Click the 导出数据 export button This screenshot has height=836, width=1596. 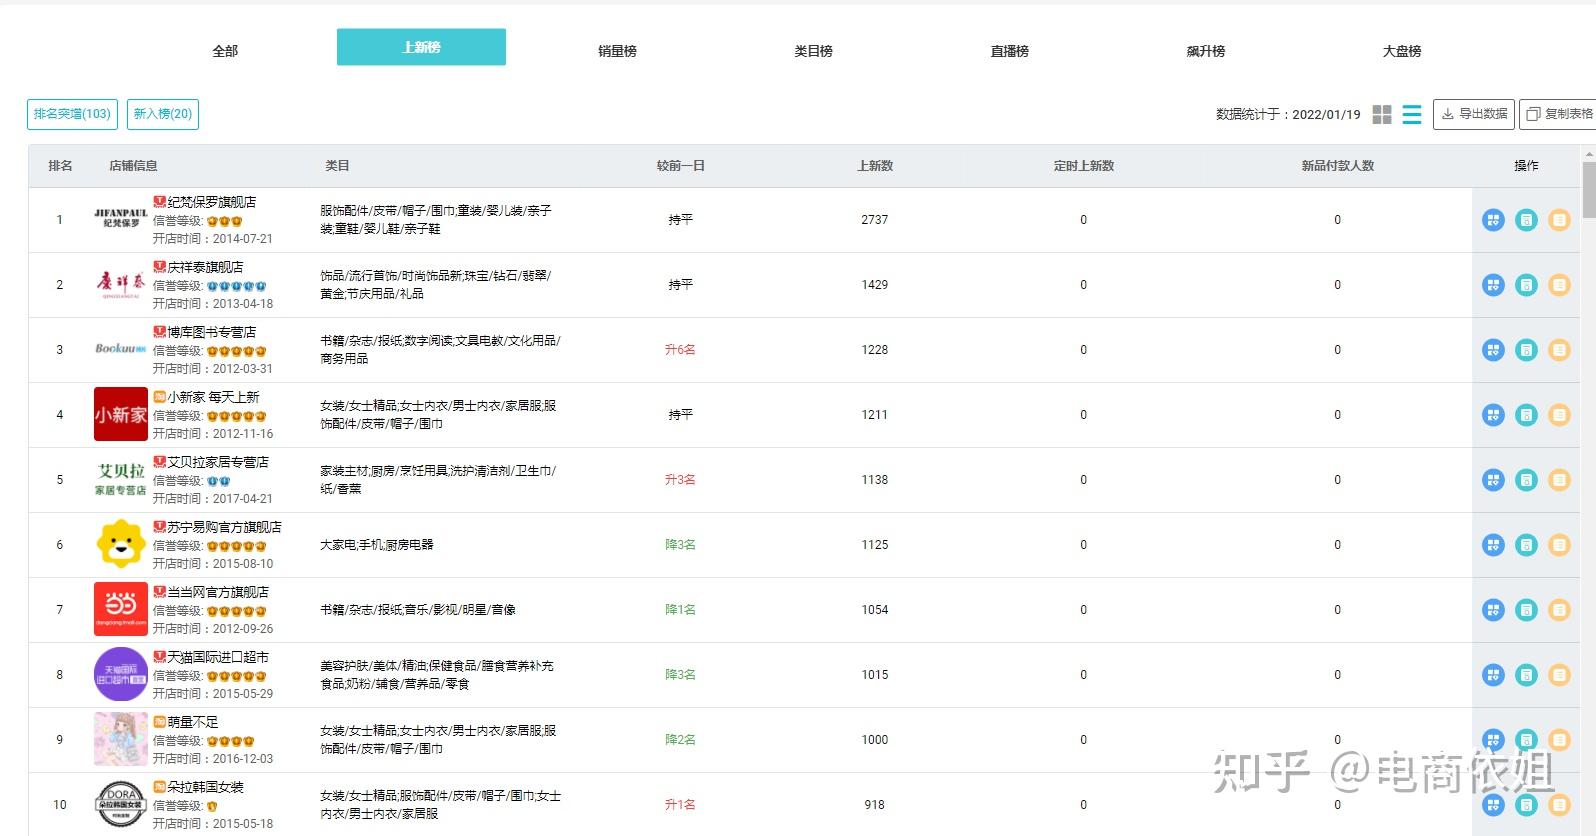pyautogui.click(x=1474, y=114)
